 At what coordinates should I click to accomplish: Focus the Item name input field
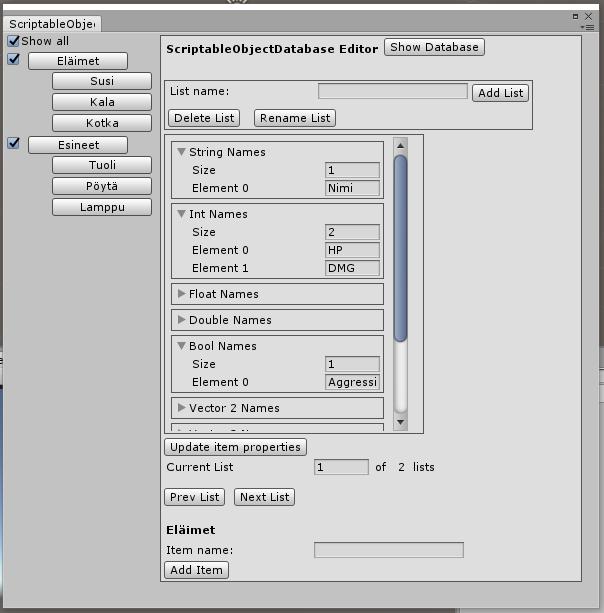tap(389, 550)
